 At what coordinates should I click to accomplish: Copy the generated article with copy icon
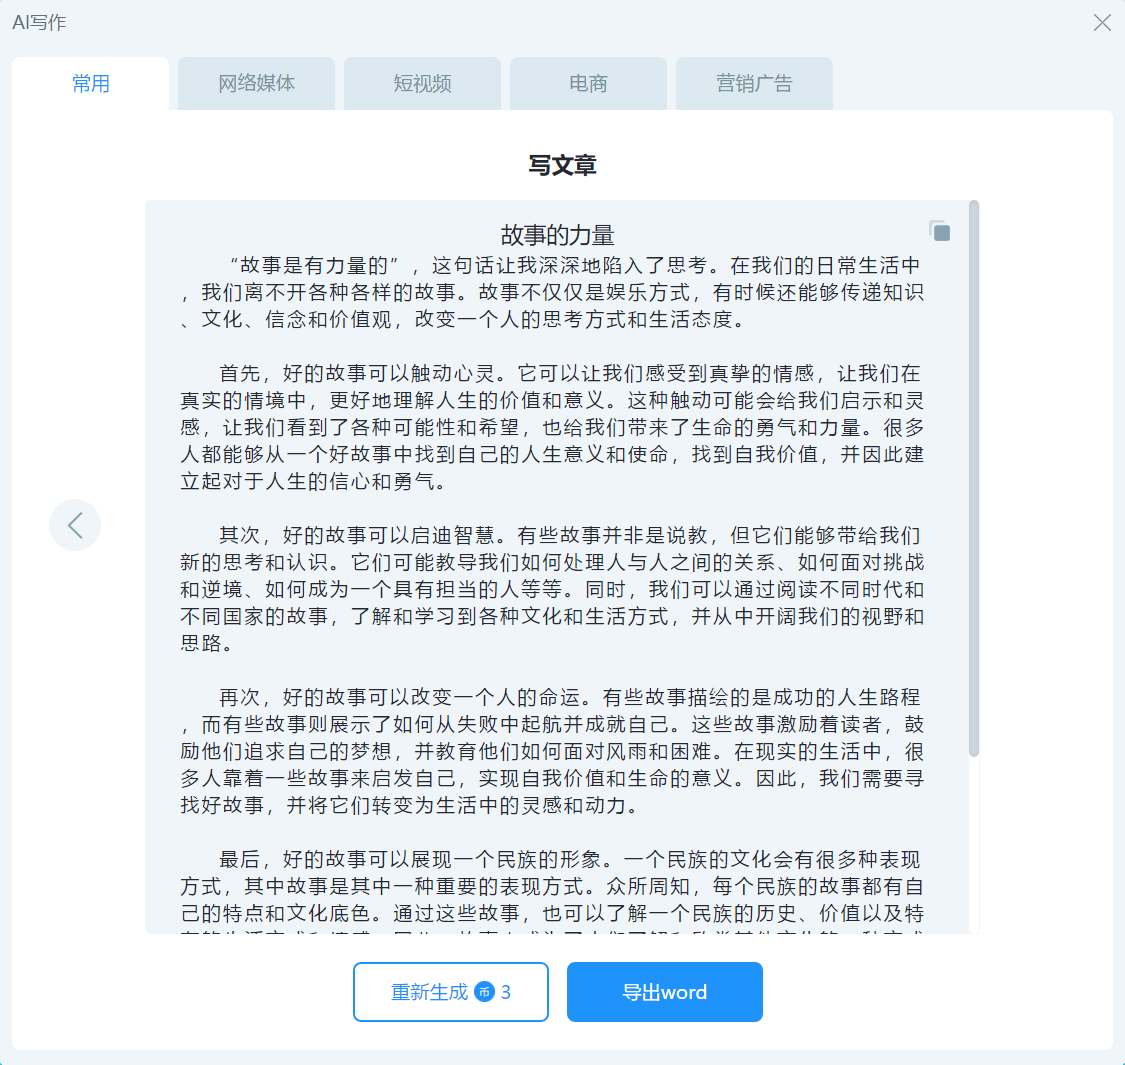(x=940, y=232)
